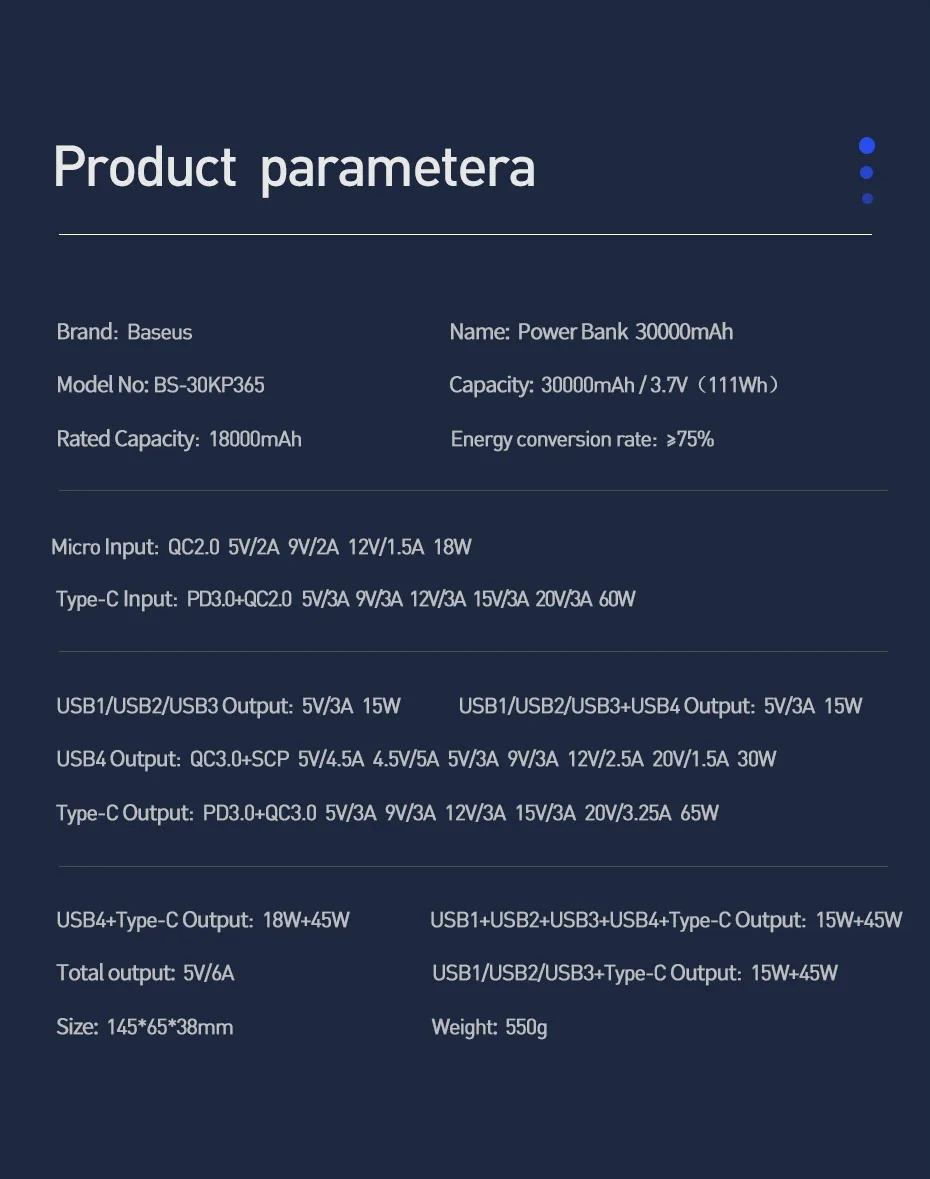Click the Type-C Input specification line
The height and width of the screenshot is (1179, 930).
pyautogui.click(x=345, y=599)
